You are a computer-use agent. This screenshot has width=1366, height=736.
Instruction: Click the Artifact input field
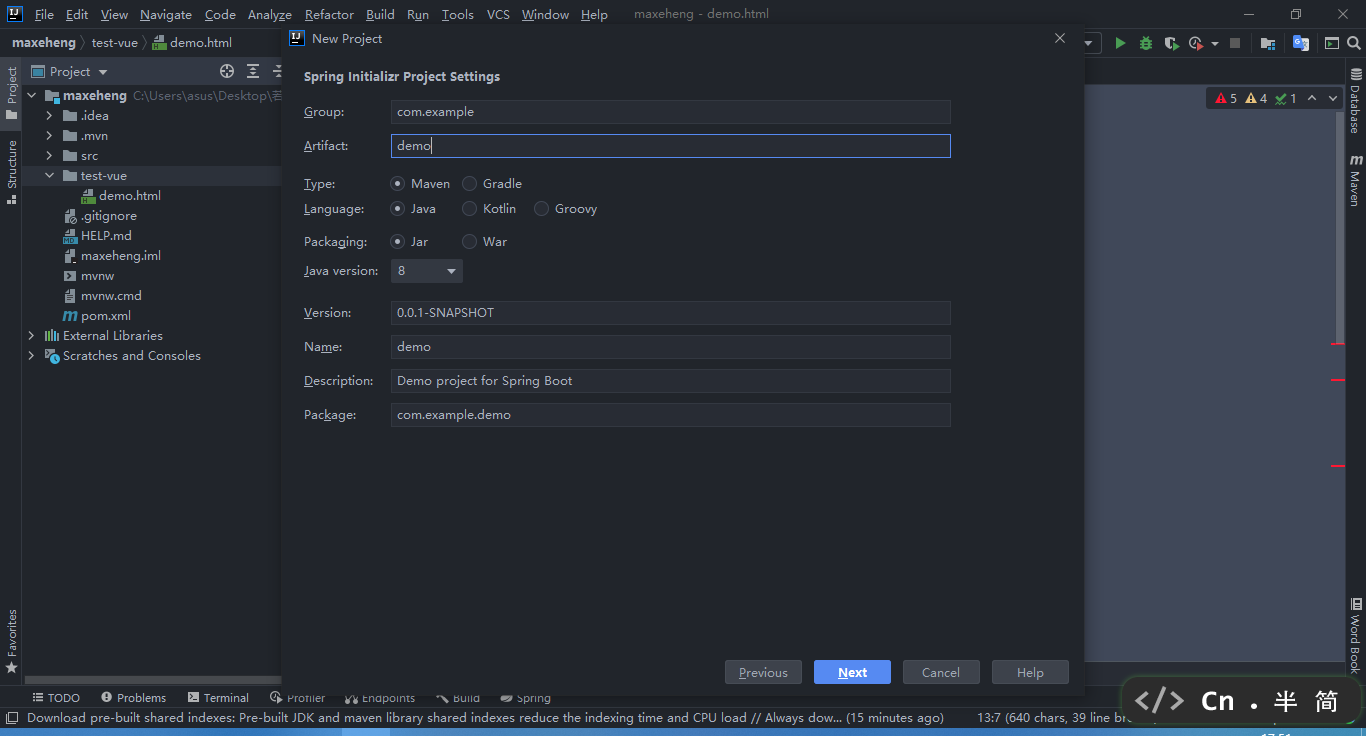tap(670, 146)
